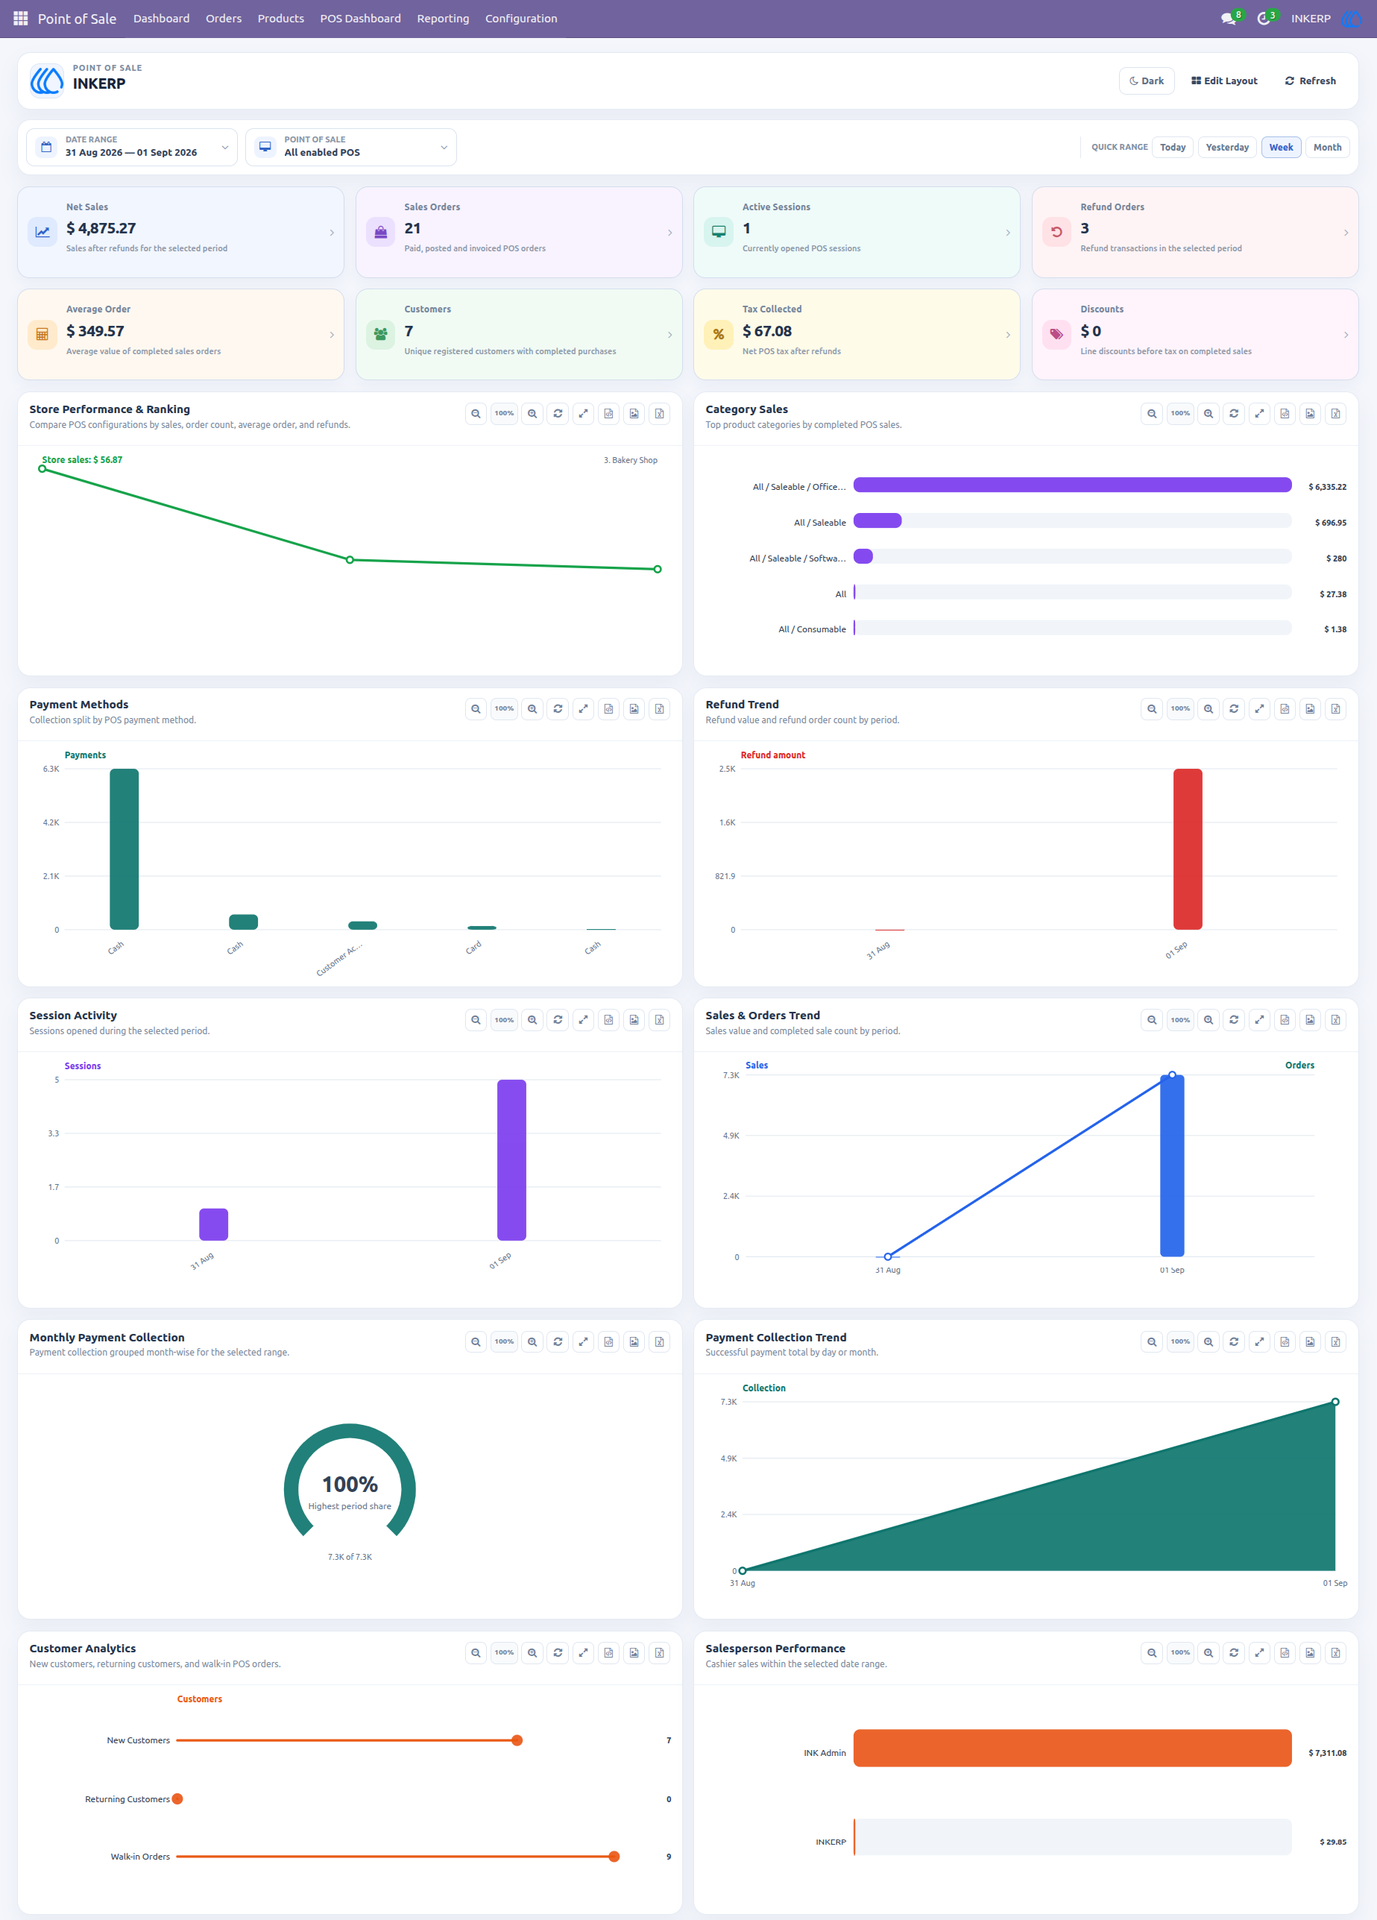The height and width of the screenshot is (1920, 1377).
Task: Expand the Discounts card chevron
Action: pyautogui.click(x=1346, y=335)
